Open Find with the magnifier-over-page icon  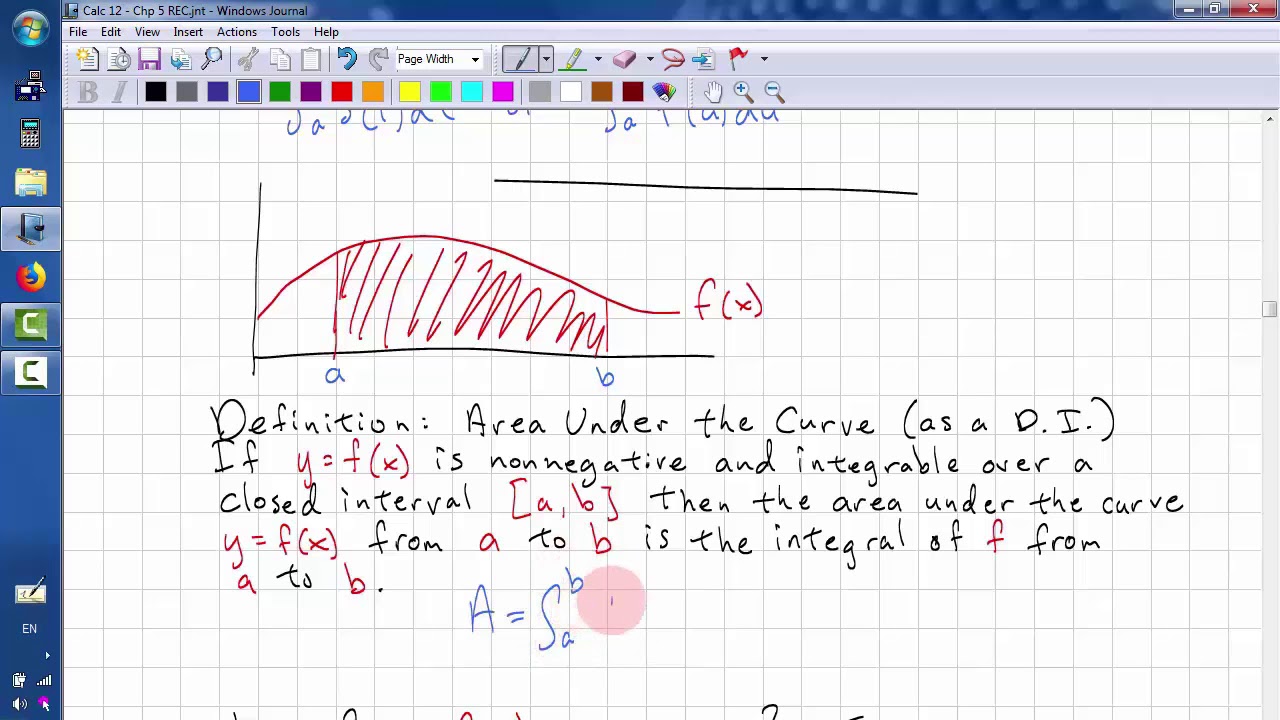point(212,59)
